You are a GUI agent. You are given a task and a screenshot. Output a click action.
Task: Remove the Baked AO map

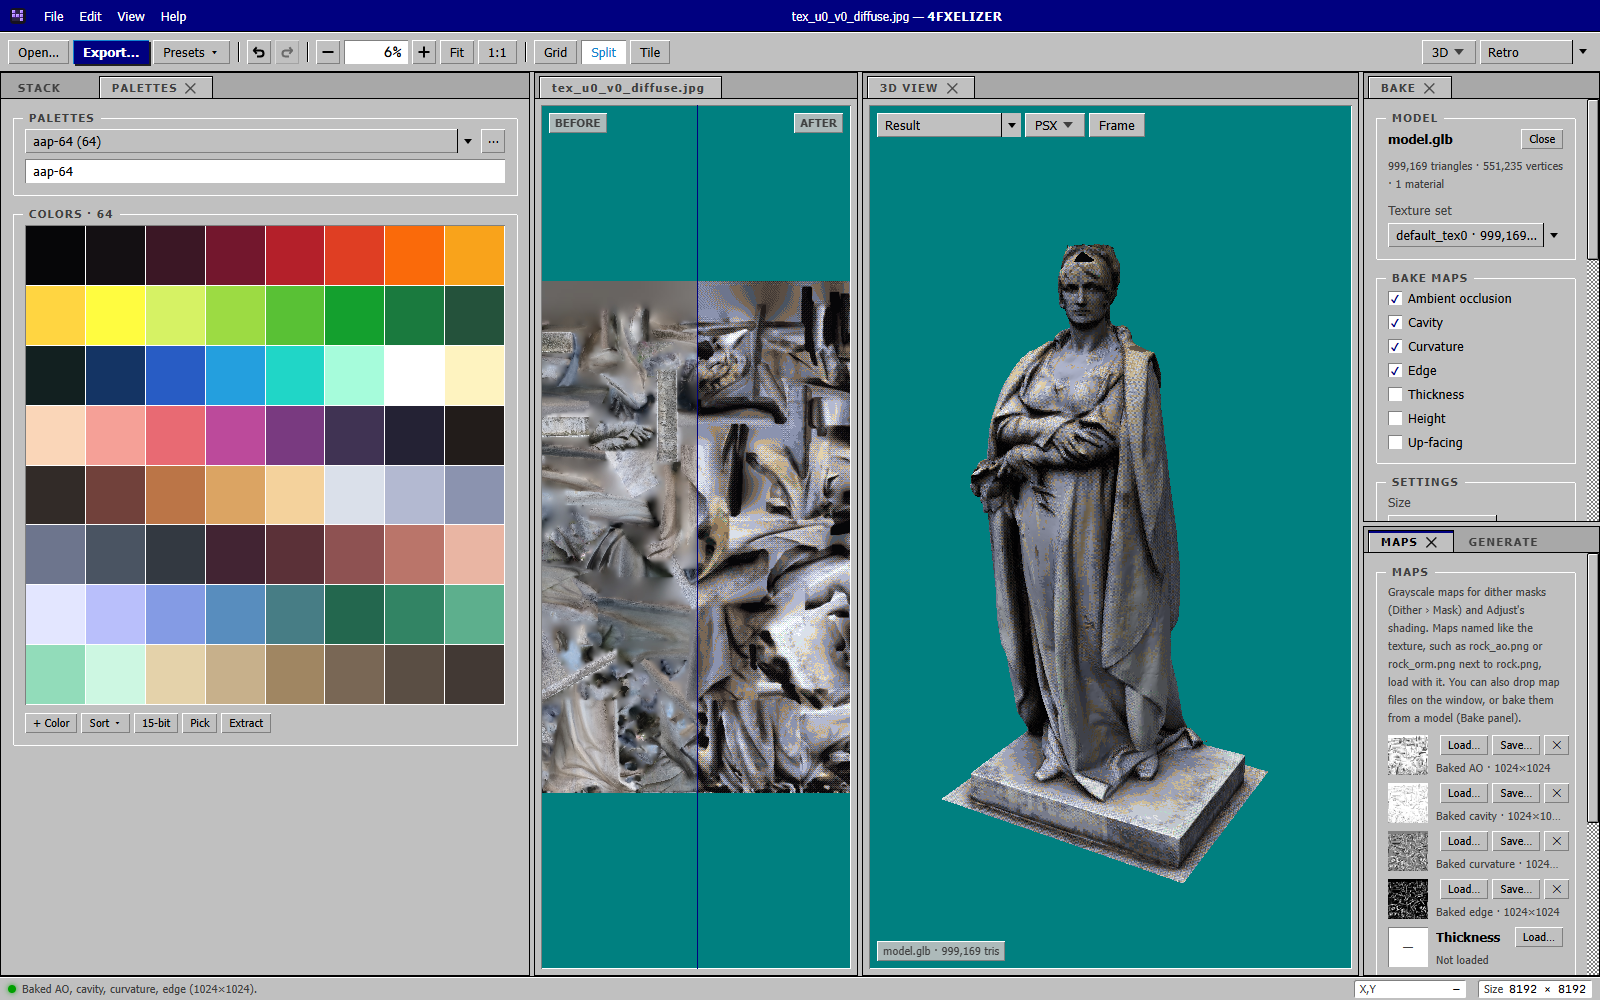pos(1557,745)
